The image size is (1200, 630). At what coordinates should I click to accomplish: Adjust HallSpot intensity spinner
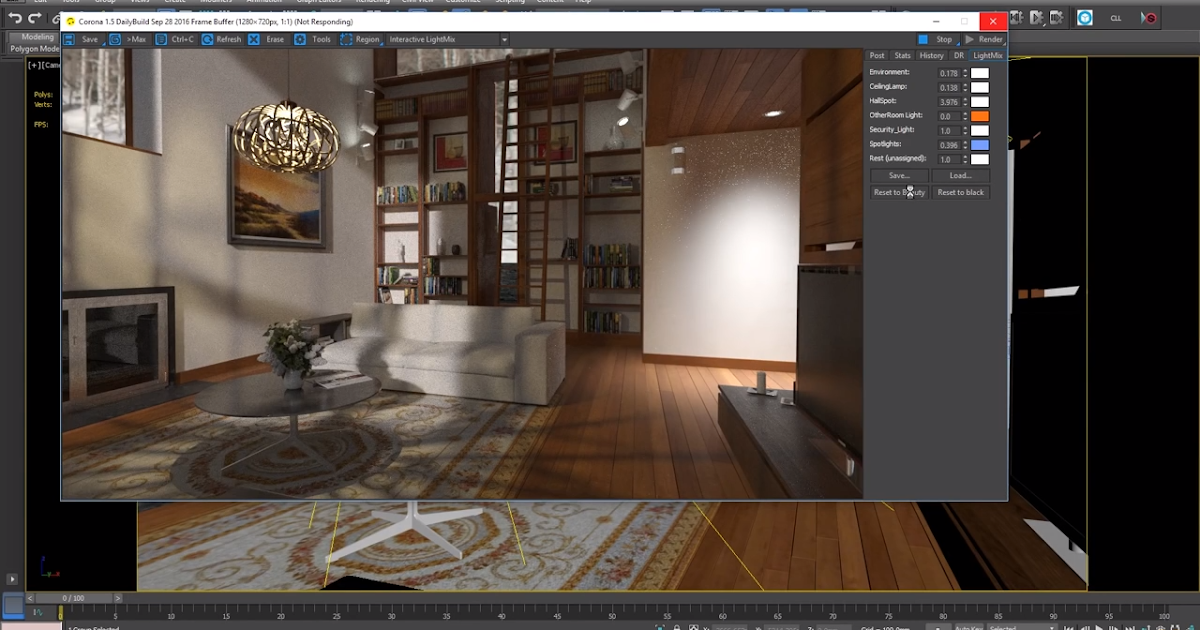tap(965, 101)
